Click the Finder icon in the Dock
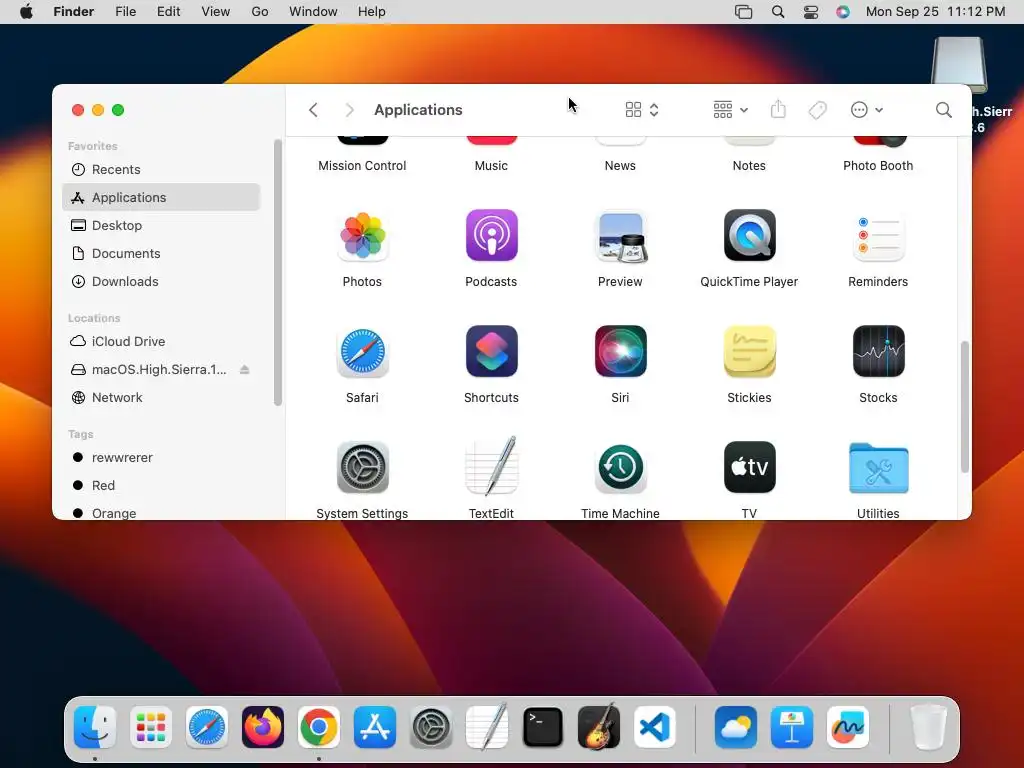 click(x=95, y=727)
